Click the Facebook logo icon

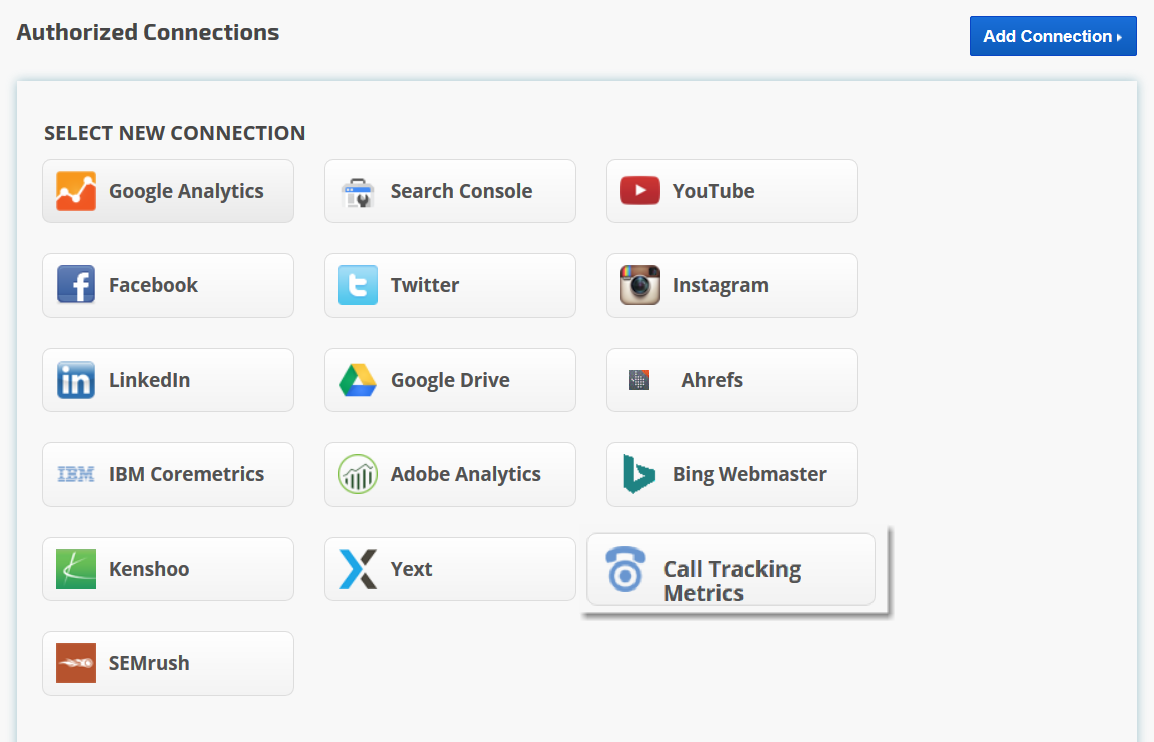point(76,285)
